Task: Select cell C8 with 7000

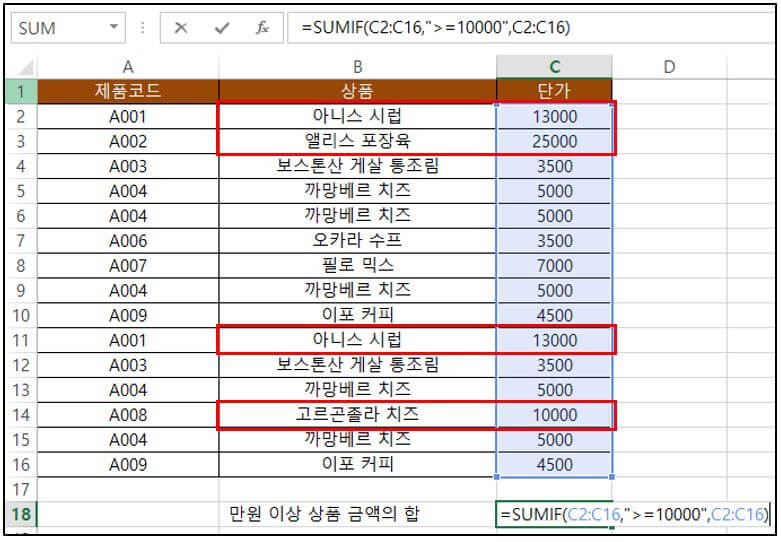Action: [x=554, y=266]
